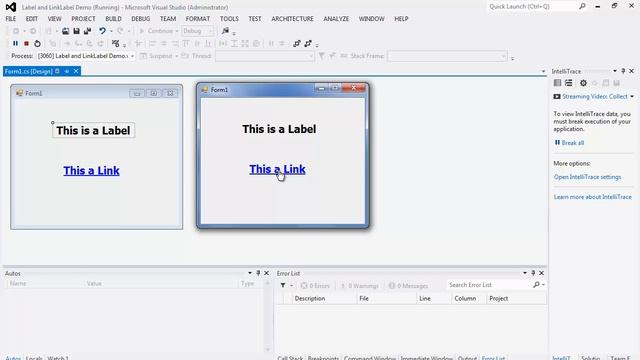Restart debugging with the circular arrow icon
The image size is (640, 360).
[x=37, y=43]
